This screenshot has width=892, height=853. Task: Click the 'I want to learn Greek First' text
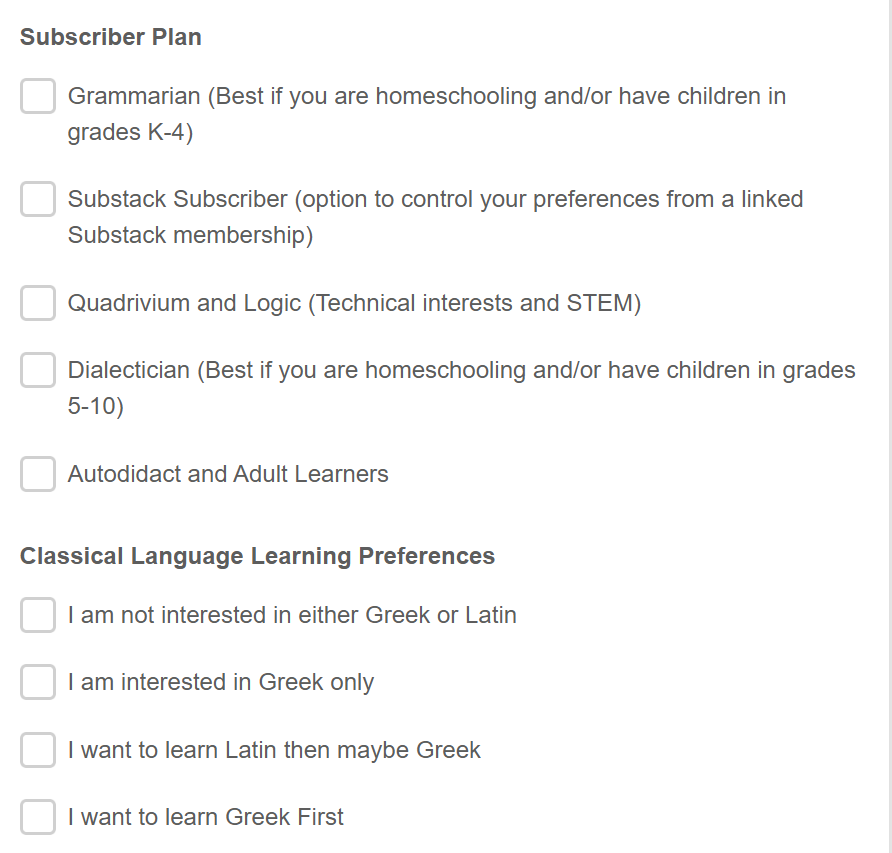point(206,817)
